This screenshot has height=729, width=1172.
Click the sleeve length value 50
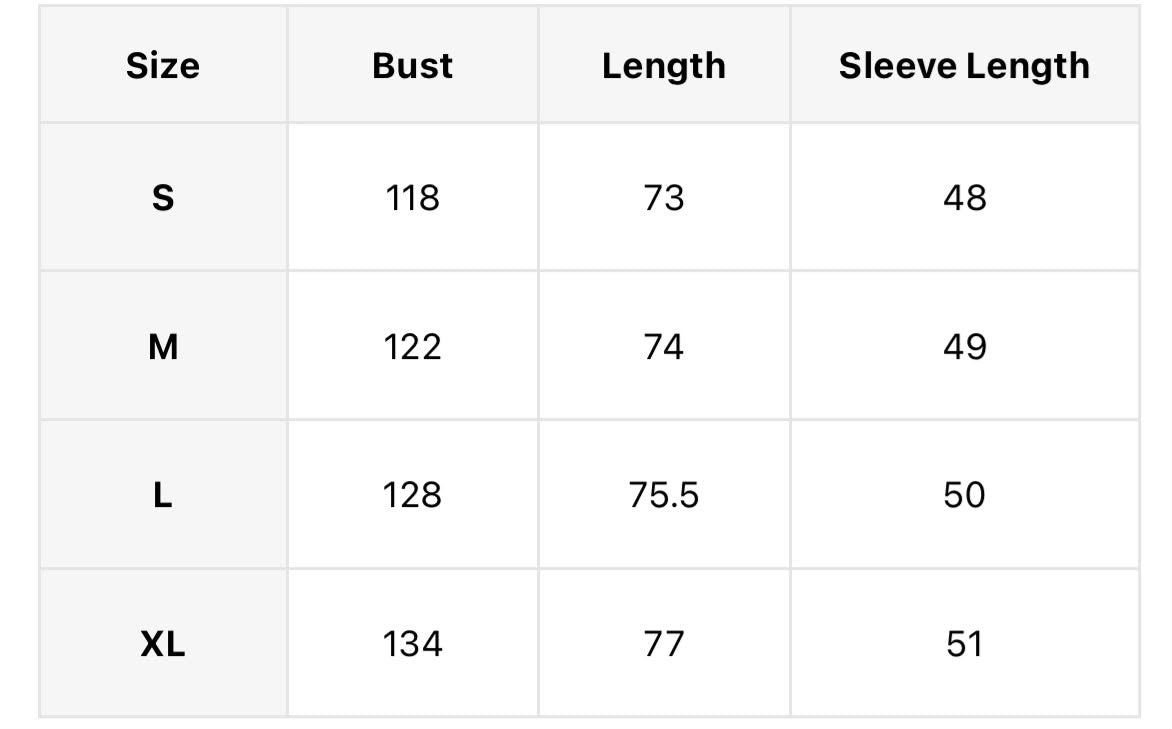965,495
